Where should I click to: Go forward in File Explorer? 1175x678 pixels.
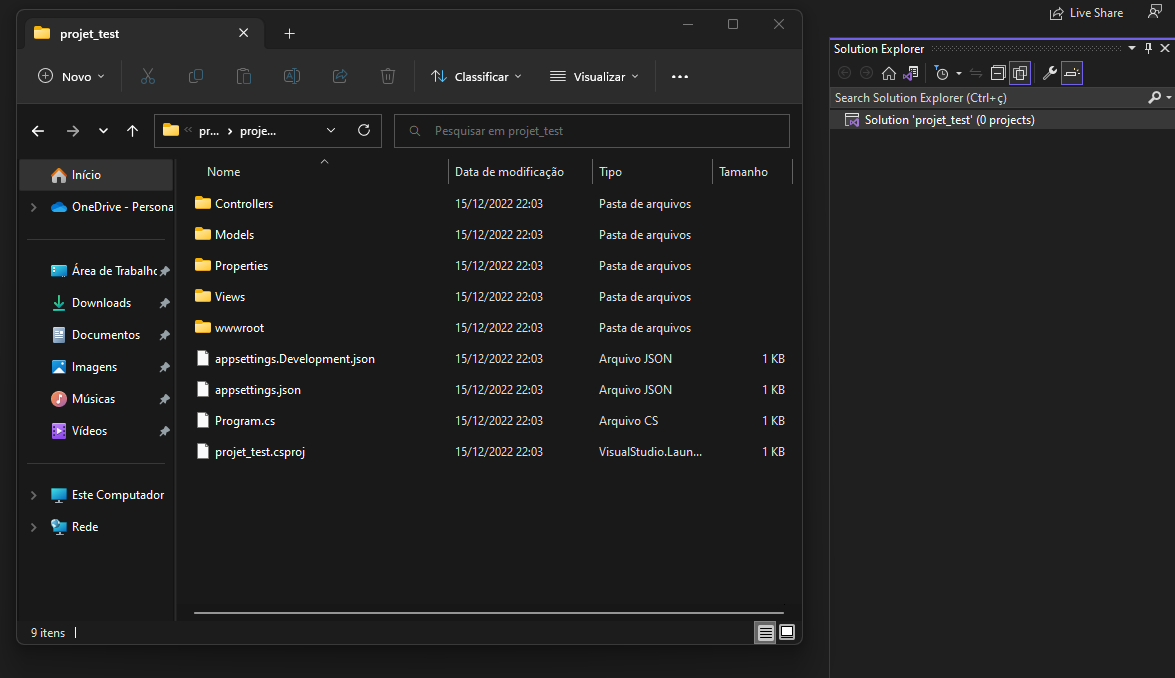[x=73, y=131]
